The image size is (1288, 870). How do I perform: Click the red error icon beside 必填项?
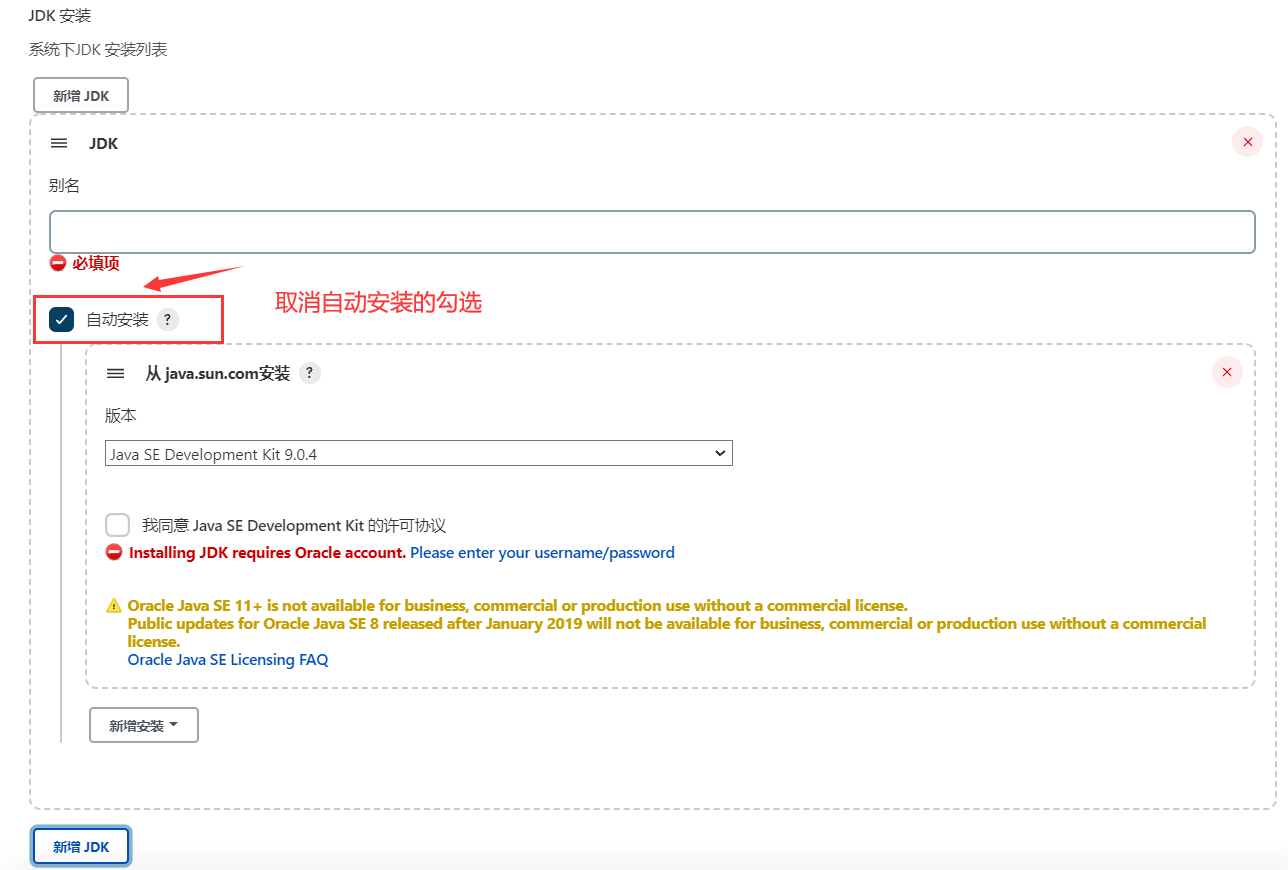coord(58,263)
